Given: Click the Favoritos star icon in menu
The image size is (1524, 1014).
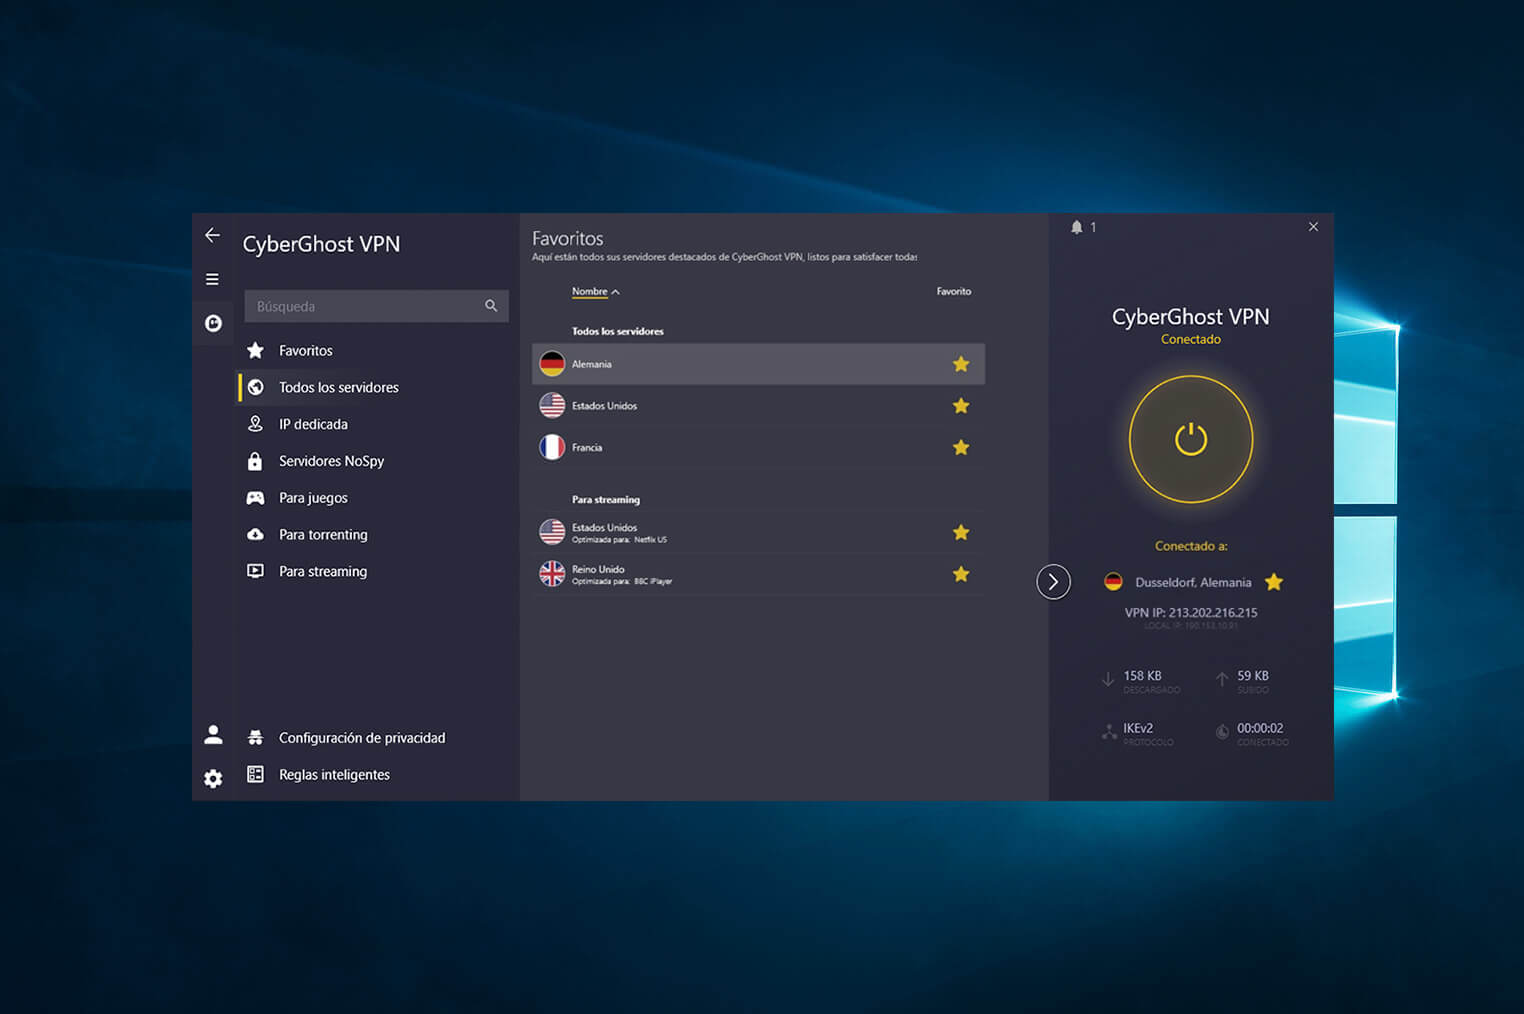Looking at the screenshot, I should tap(255, 350).
